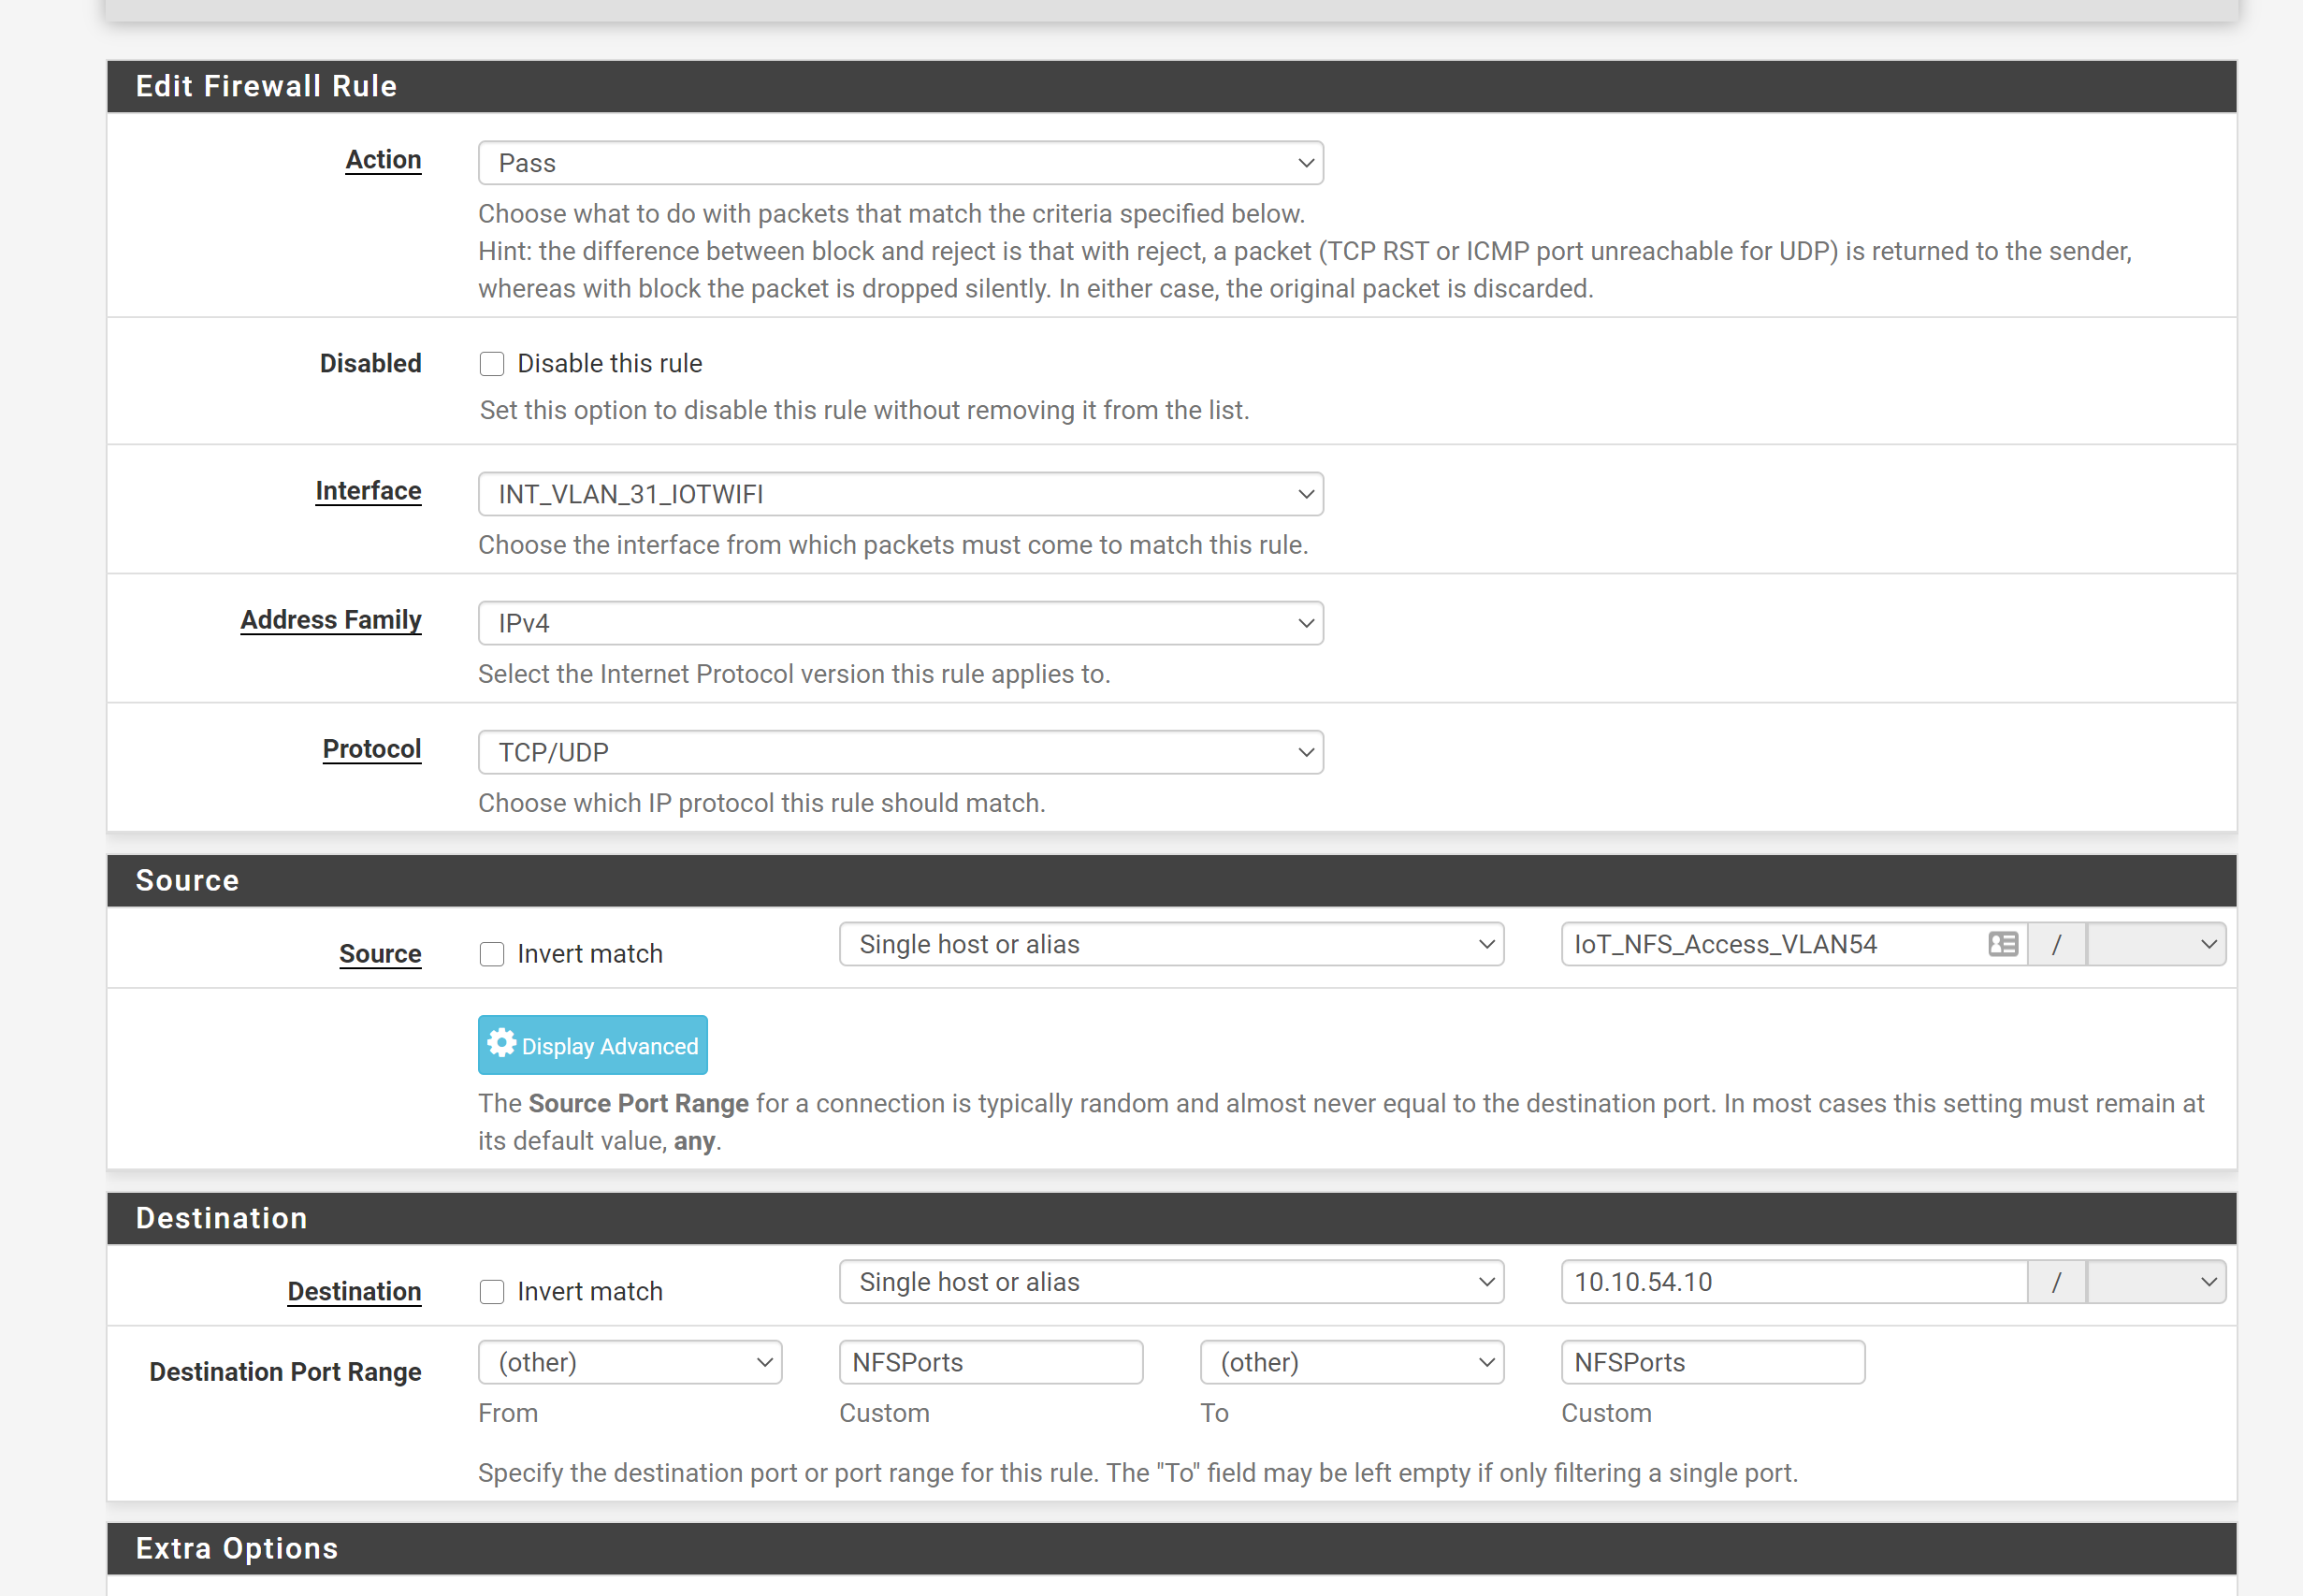The image size is (2303, 1596).
Task: Open Source type Single host or alias dropdown
Action: click(1170, 944)
